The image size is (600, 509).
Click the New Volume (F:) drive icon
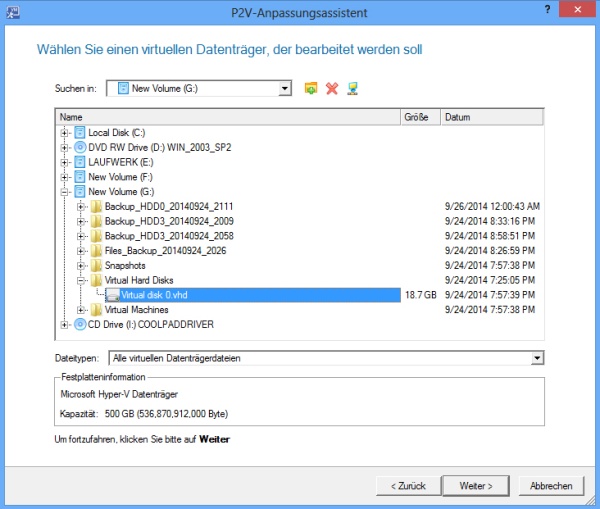80,177
